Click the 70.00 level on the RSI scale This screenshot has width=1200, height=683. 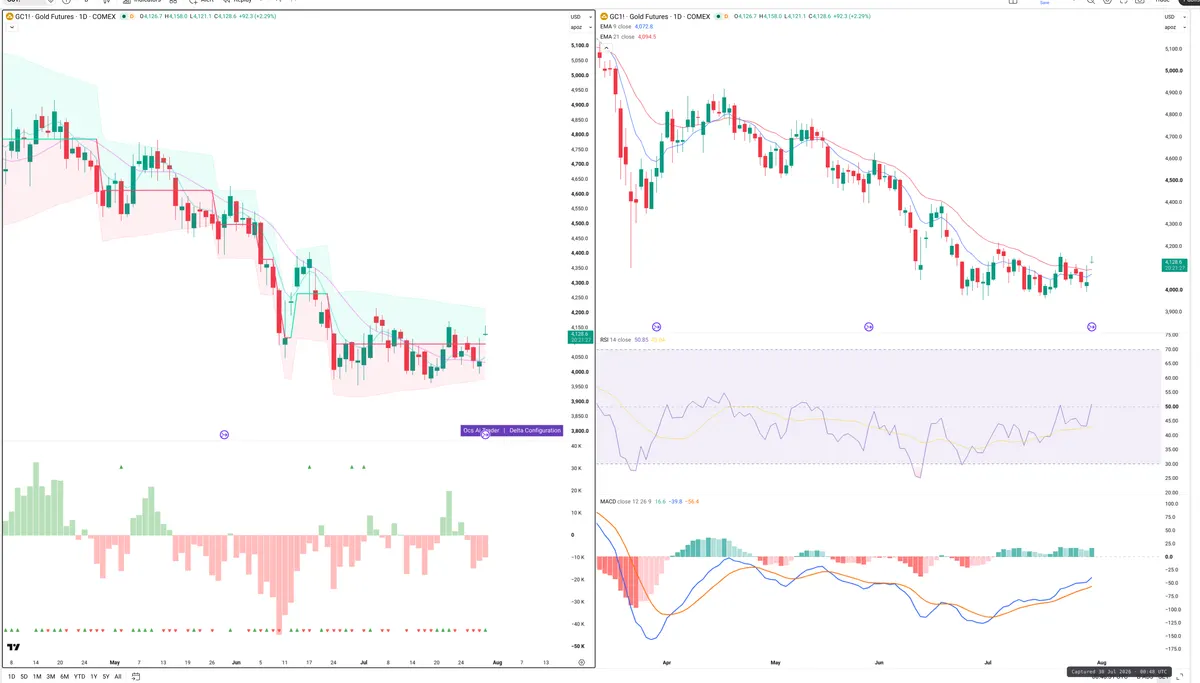(x=1172, y=350)
